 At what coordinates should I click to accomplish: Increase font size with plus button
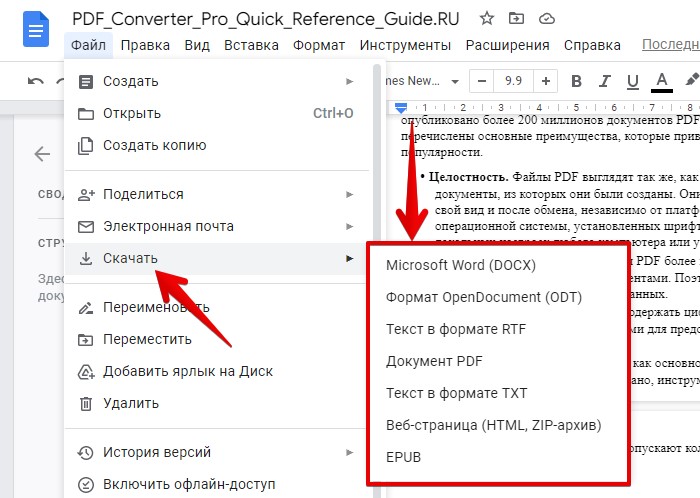[546, 81]
